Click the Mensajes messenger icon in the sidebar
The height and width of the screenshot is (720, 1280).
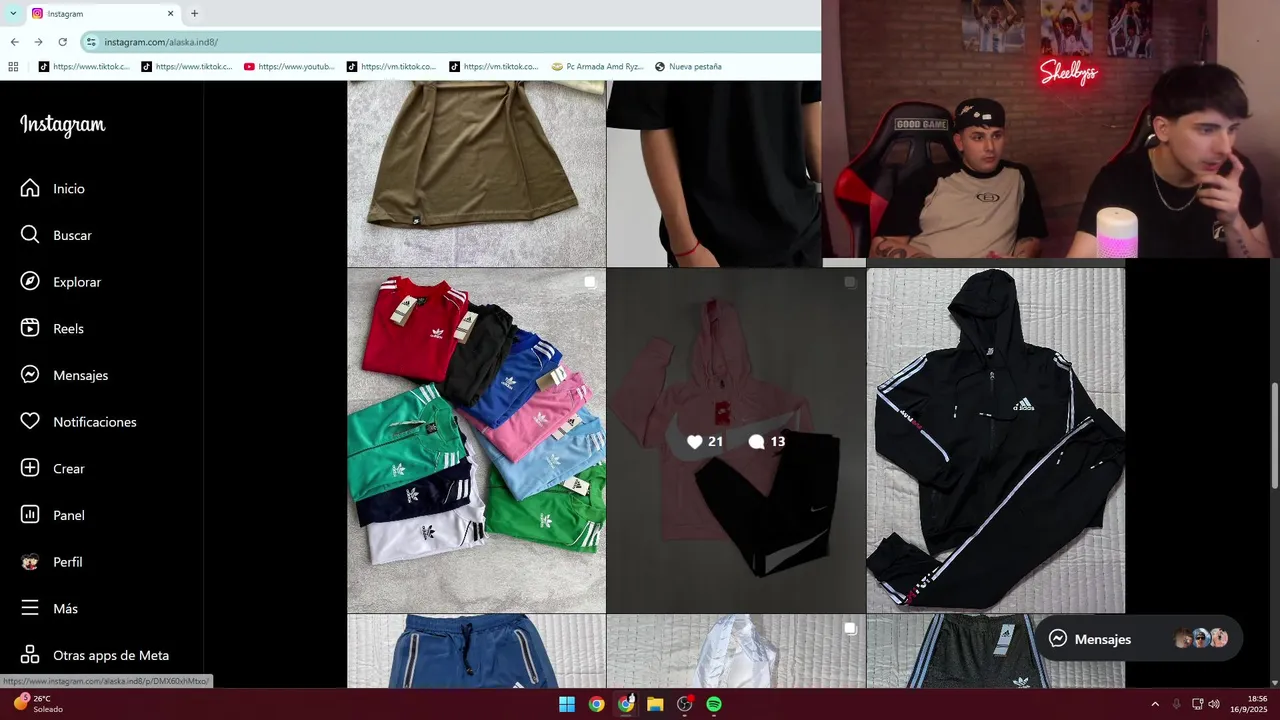(30, 375)
